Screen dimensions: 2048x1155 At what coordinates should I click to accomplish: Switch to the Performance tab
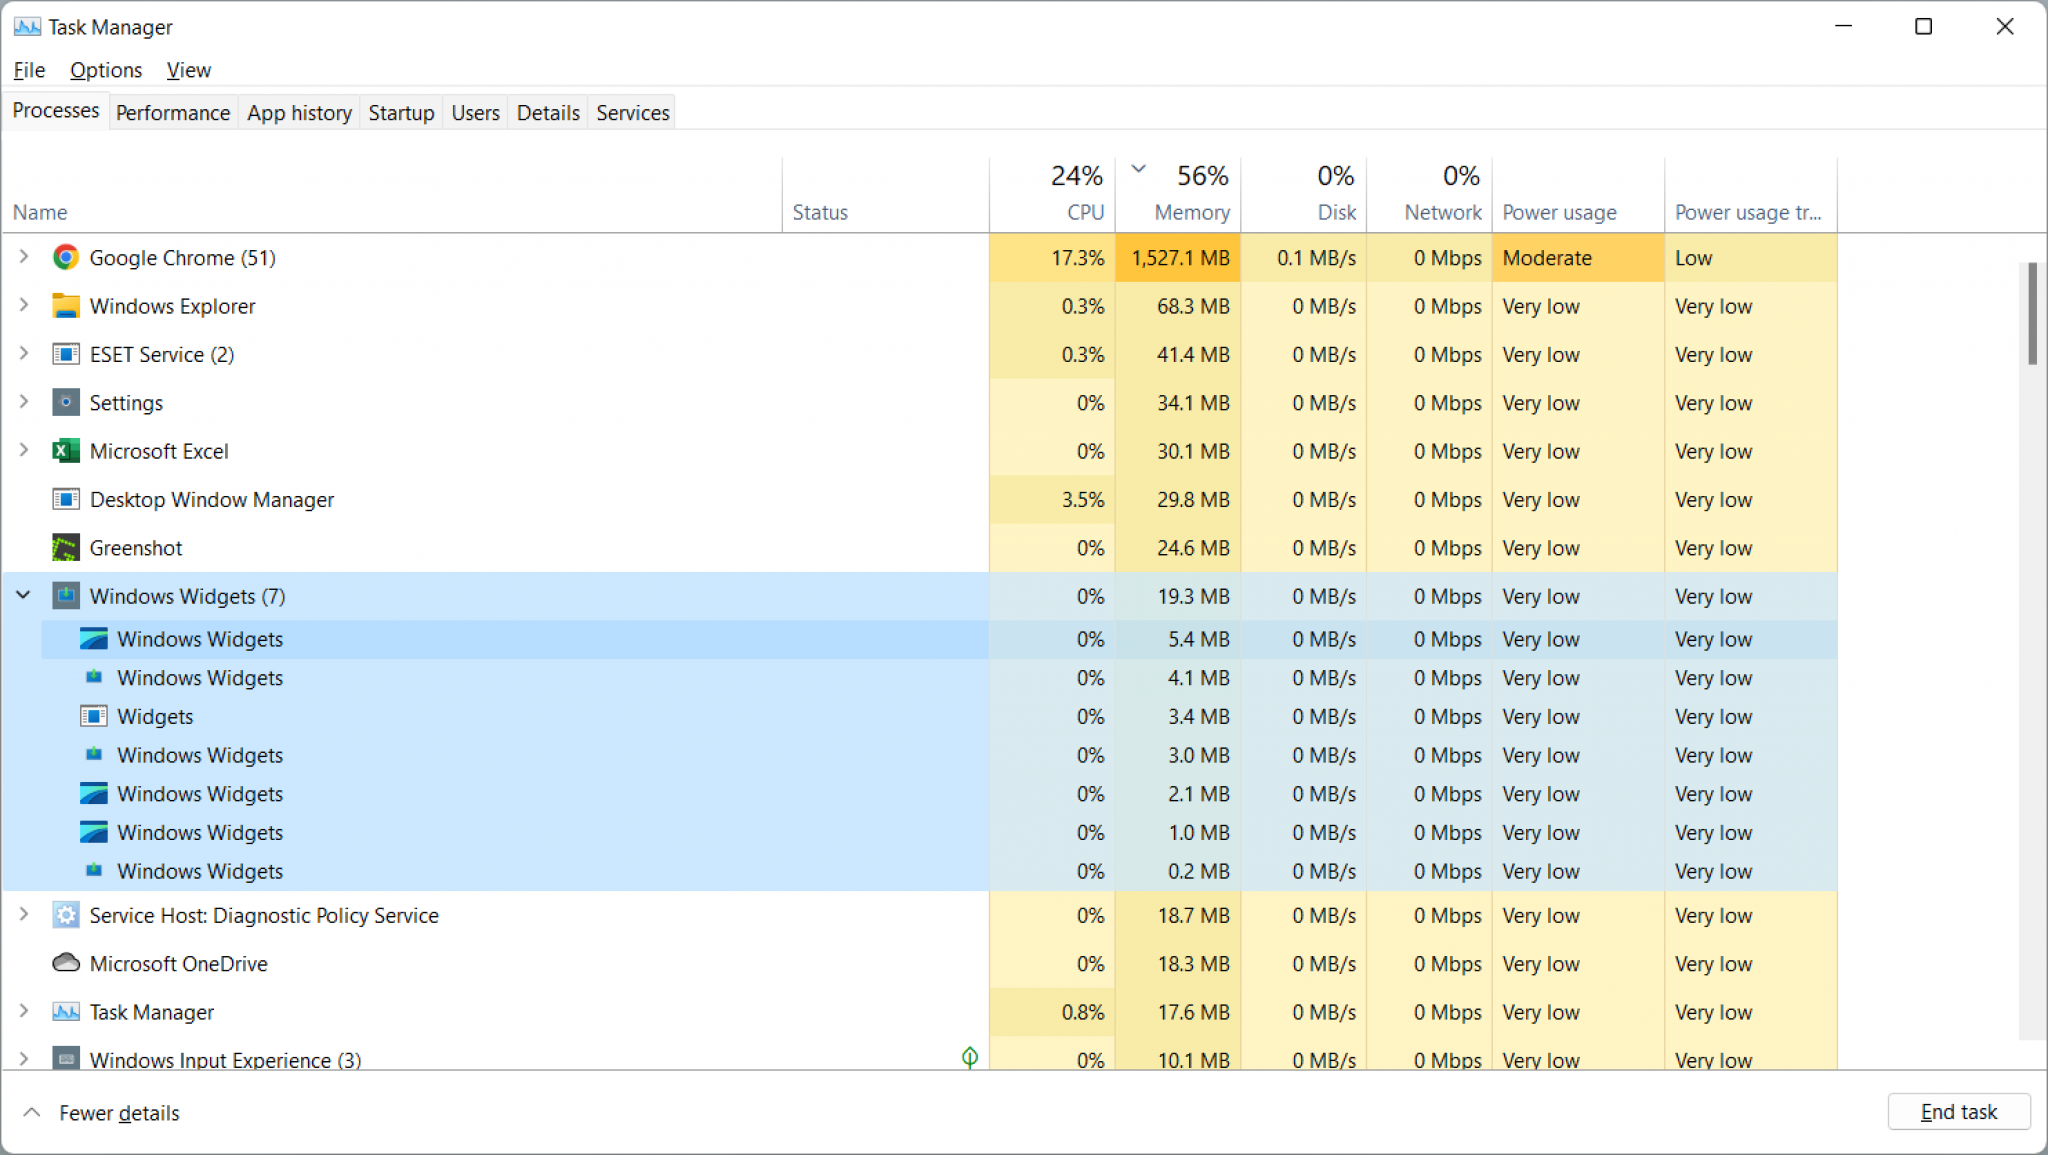coord(172,112)
